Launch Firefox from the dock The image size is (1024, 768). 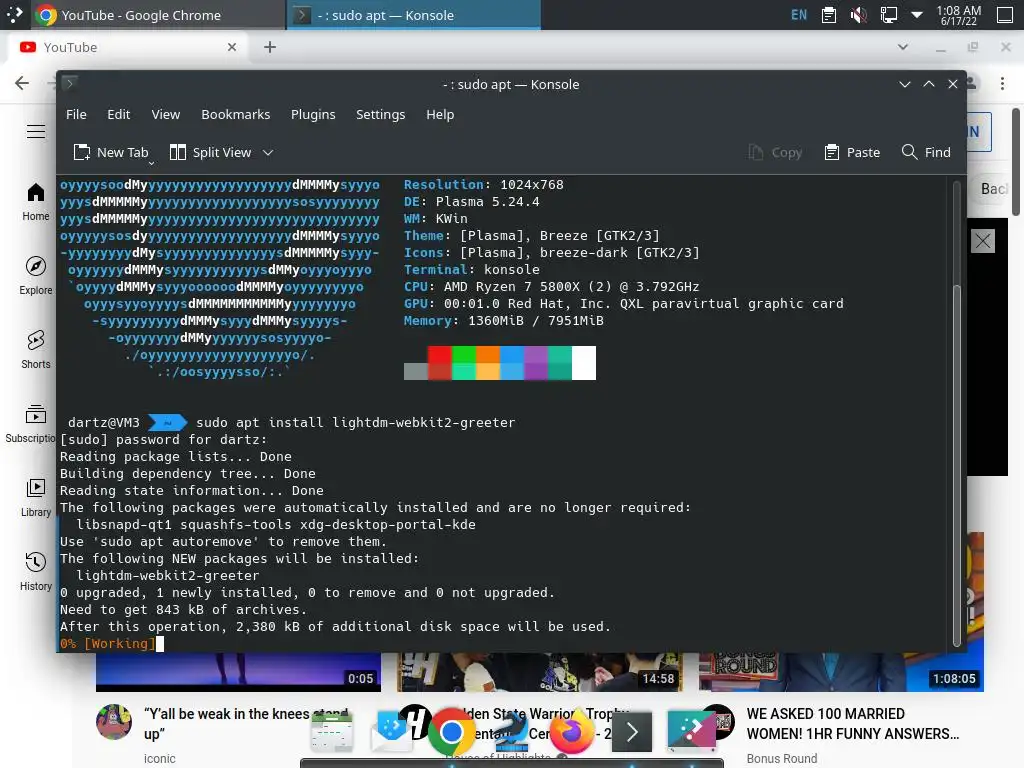pos(571,731)
